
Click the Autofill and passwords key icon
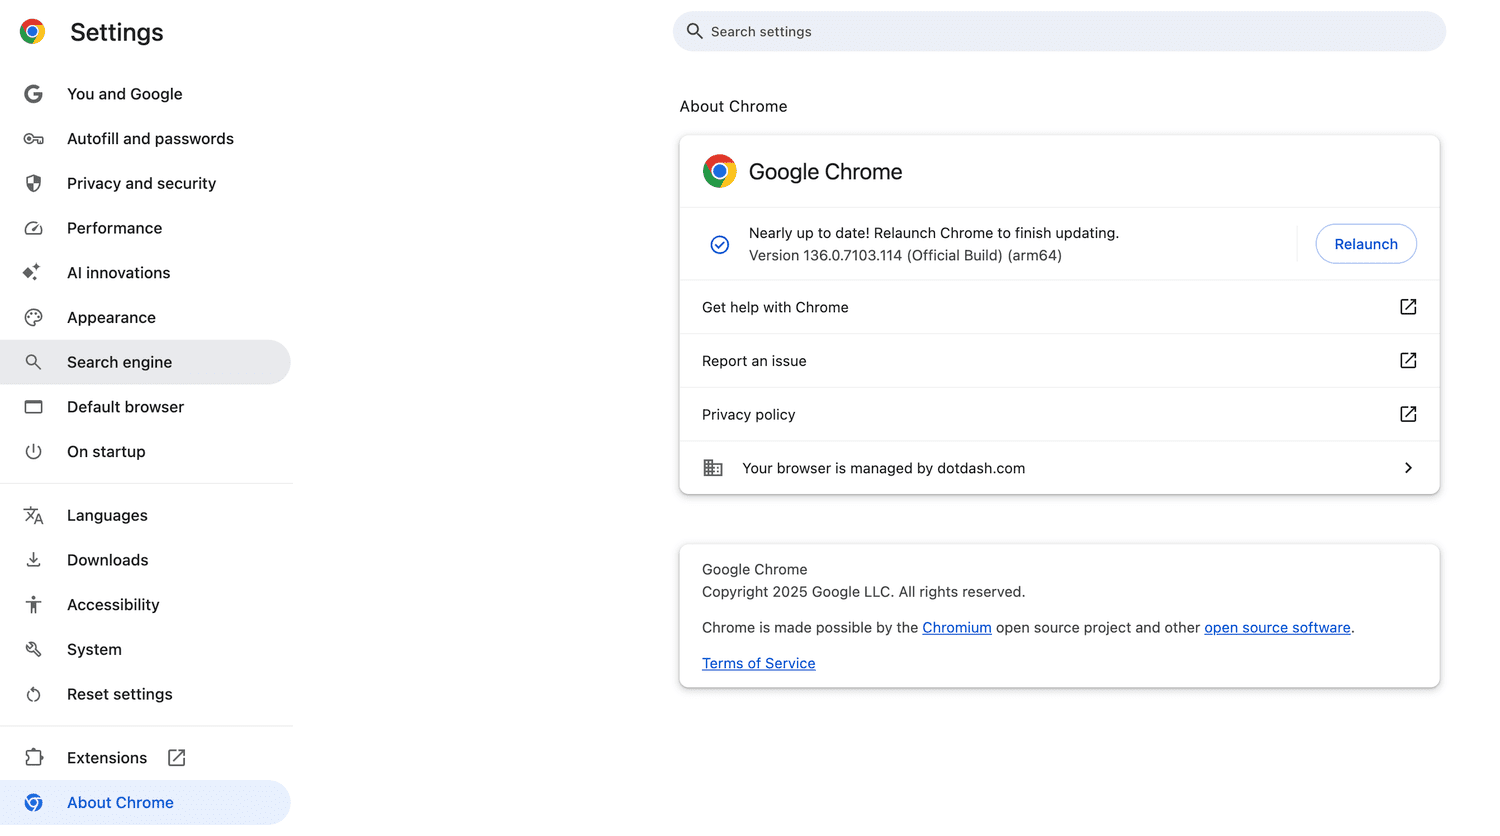tap(33, 139)
